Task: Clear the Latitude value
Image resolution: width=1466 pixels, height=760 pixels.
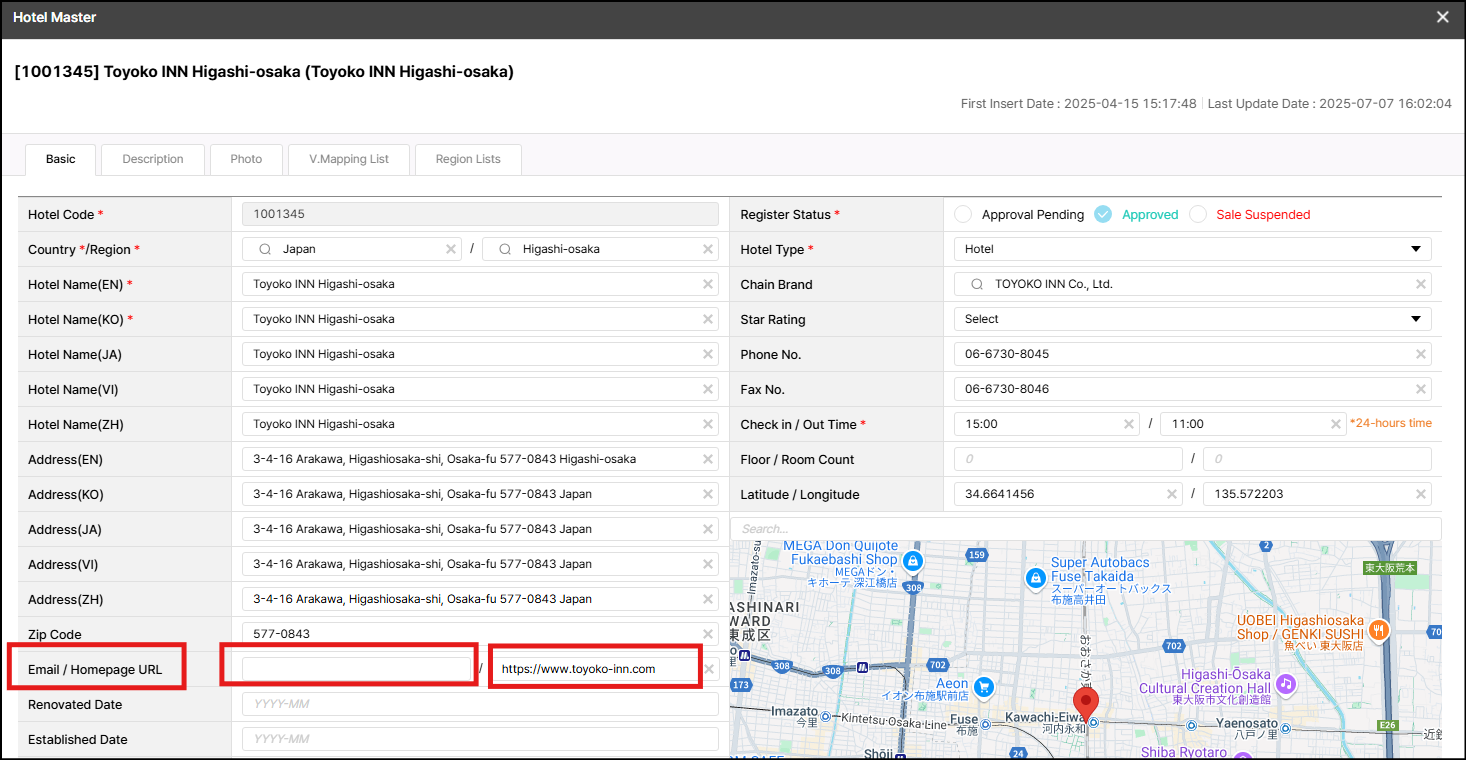Action: pyautogui.click(x=1172, y=494)
